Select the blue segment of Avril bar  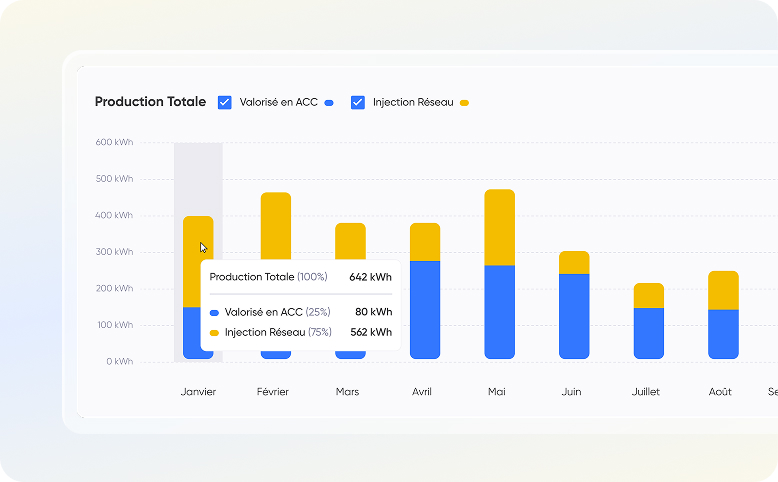click(x=425, y=310)
